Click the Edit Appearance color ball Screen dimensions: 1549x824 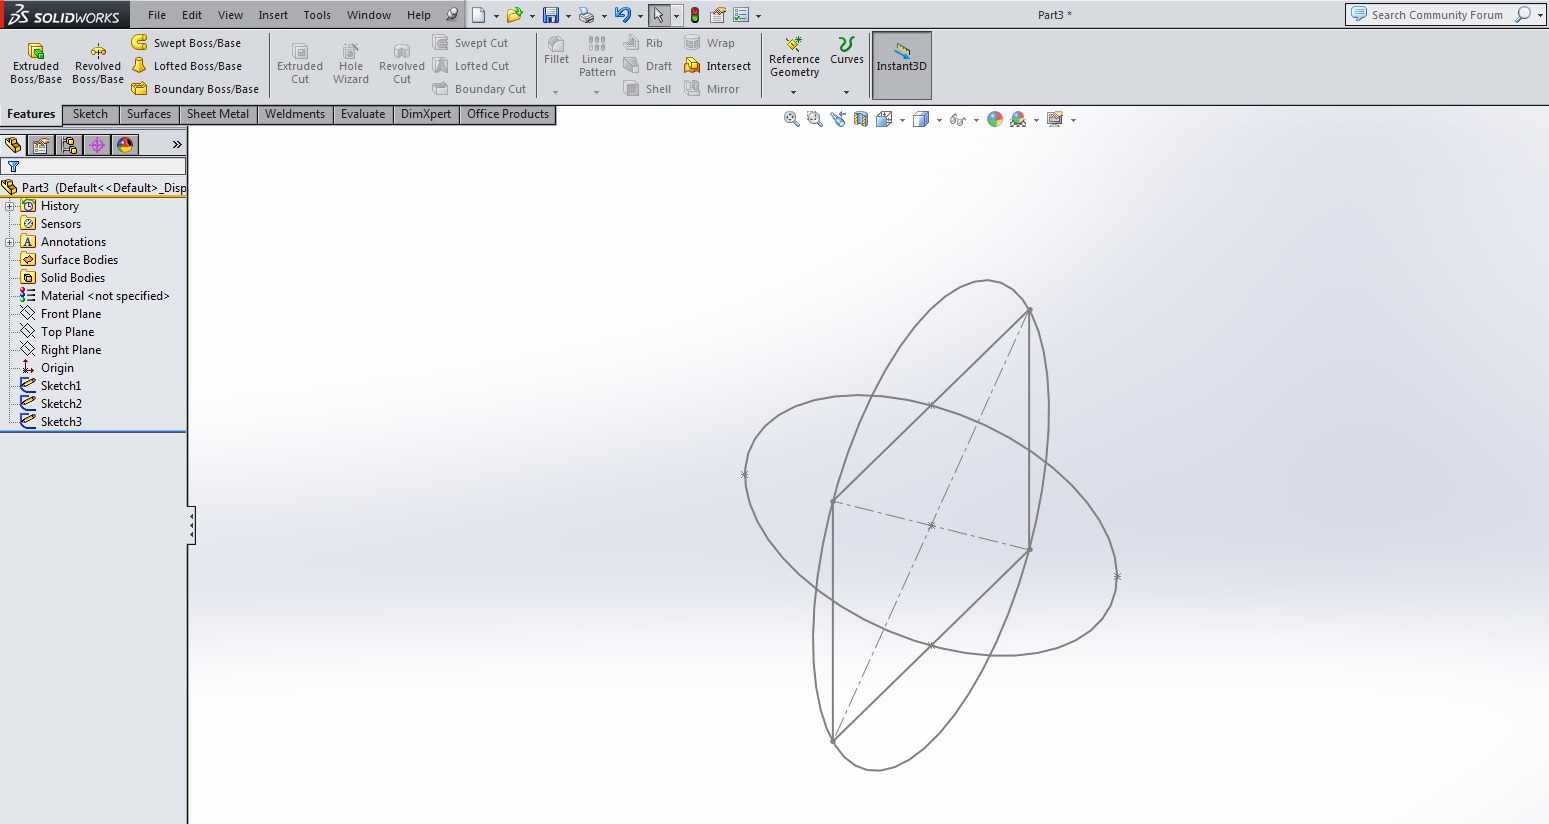click(x=994, y=119)
